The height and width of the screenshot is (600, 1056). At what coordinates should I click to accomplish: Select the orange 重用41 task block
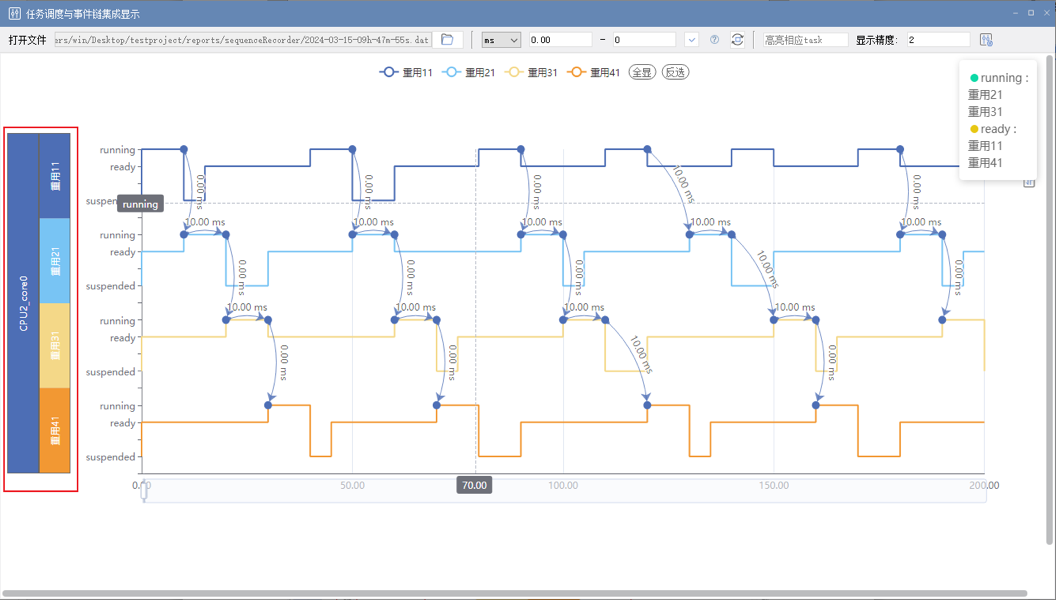tap(55, 430)
